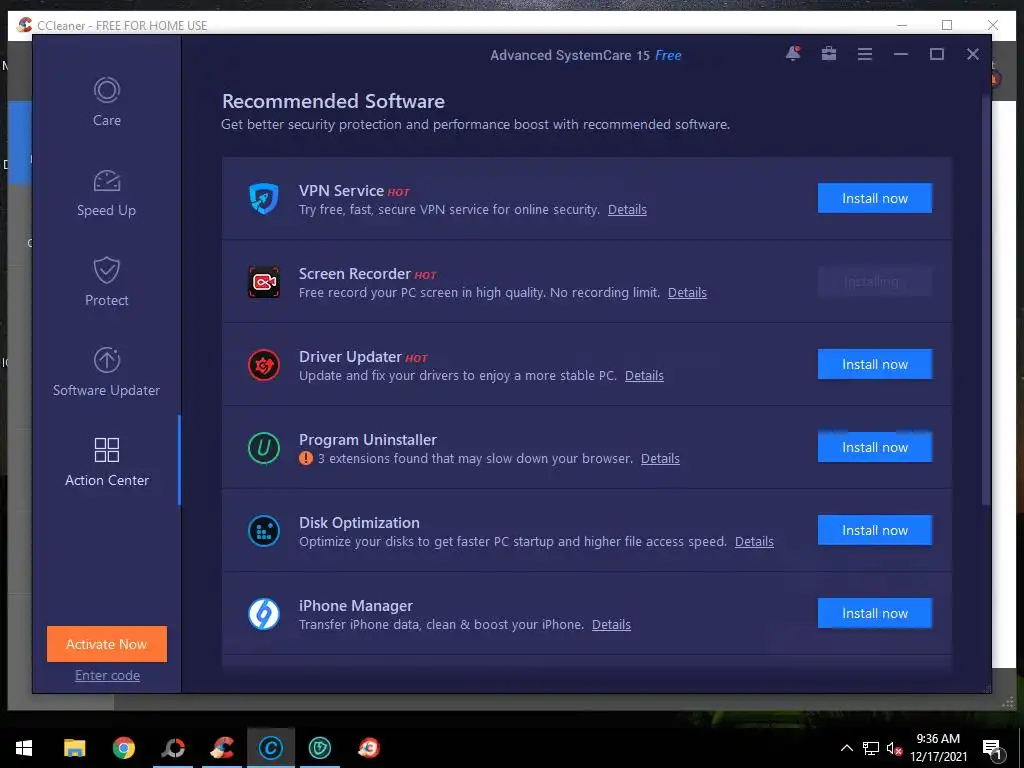Click the VPN Service title text
Viewport: 1024px width, 768px height.
pyautogui.click(x=341, y=191)
